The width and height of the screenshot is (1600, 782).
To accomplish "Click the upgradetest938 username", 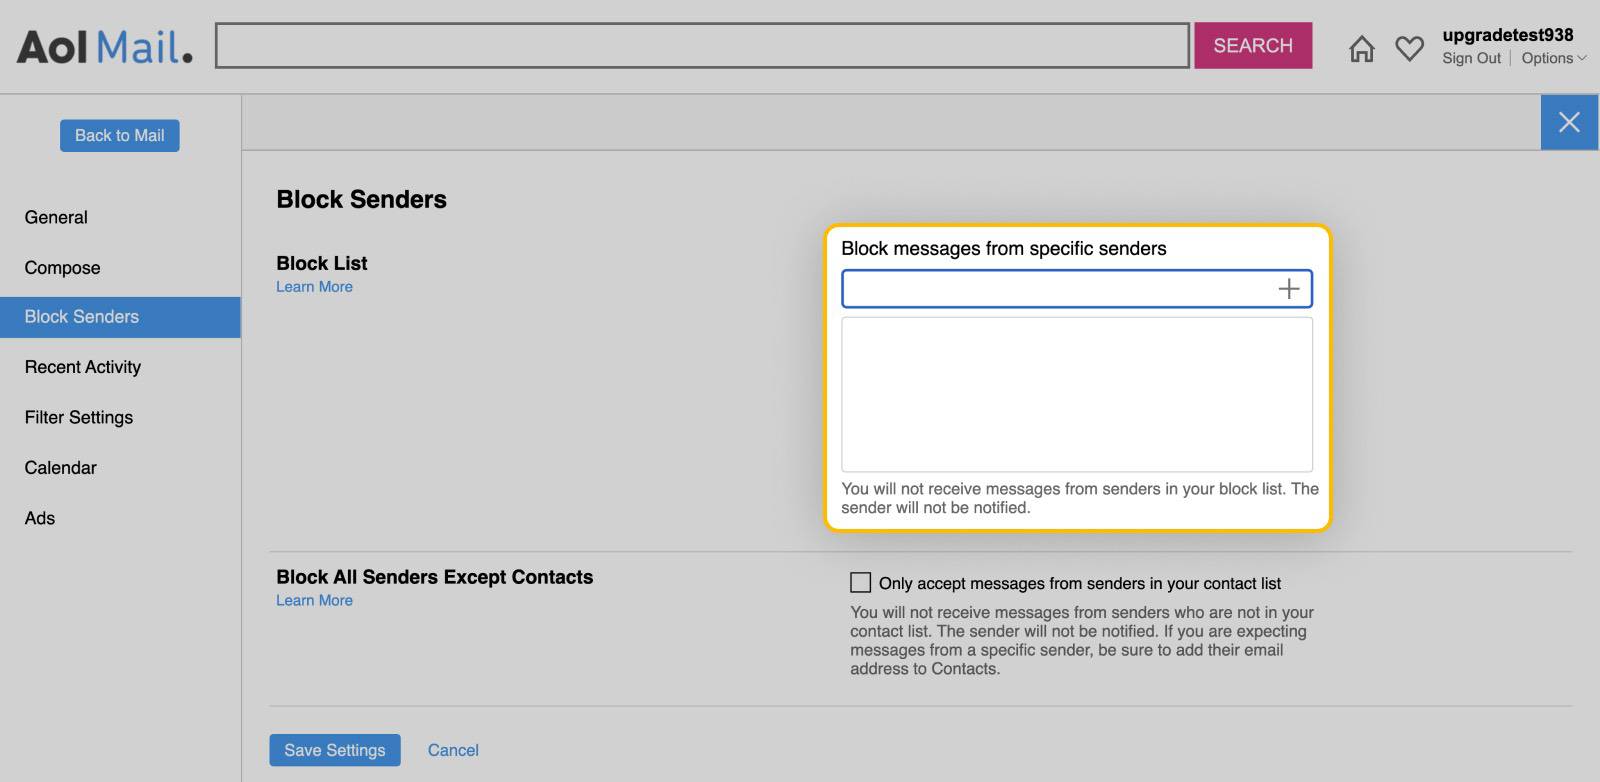I will (1507, 35).
